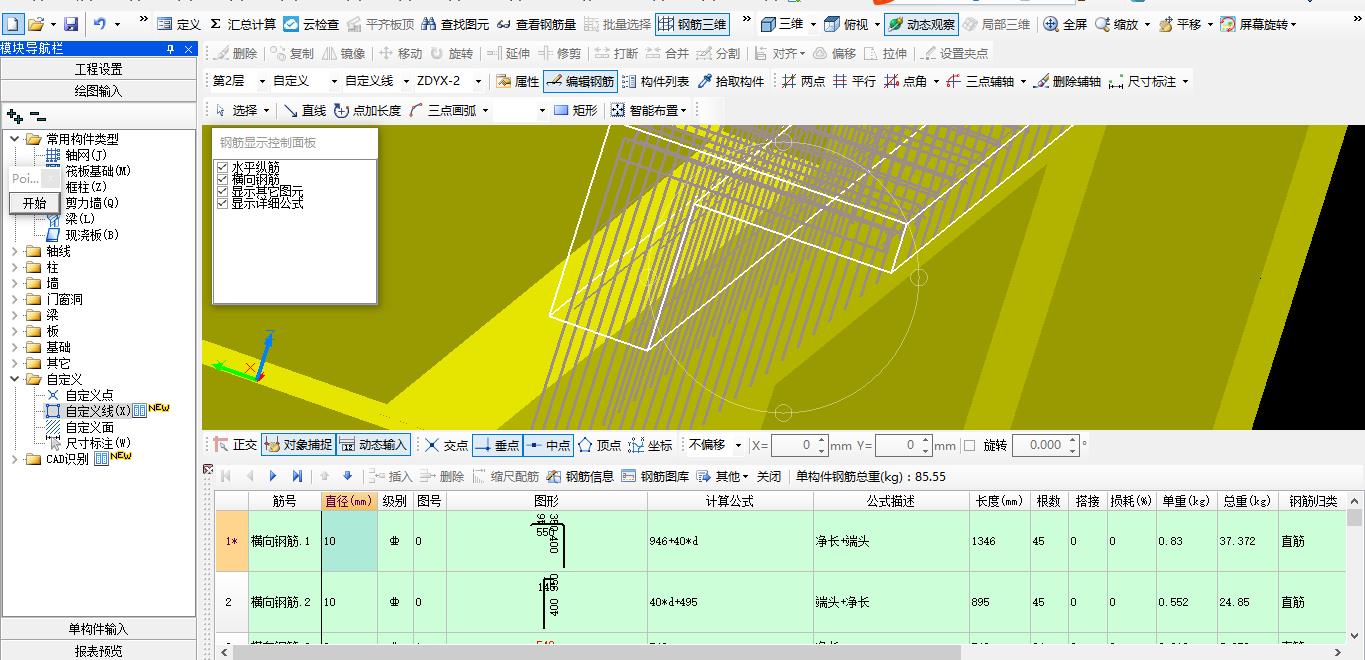
Task: Choose 两点 two-point axis tool
Action: 804,82
